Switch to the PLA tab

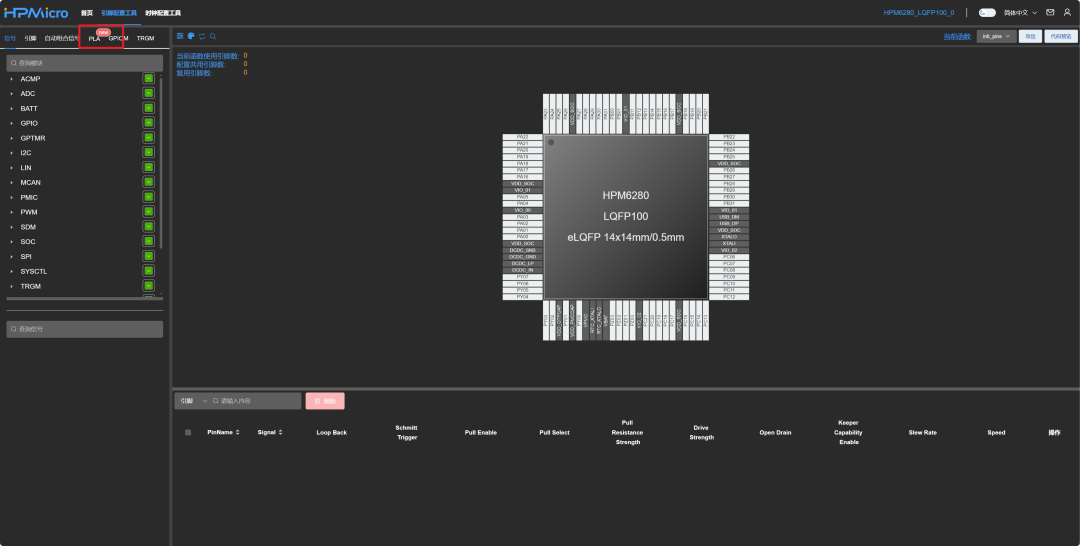pos(94,39)
